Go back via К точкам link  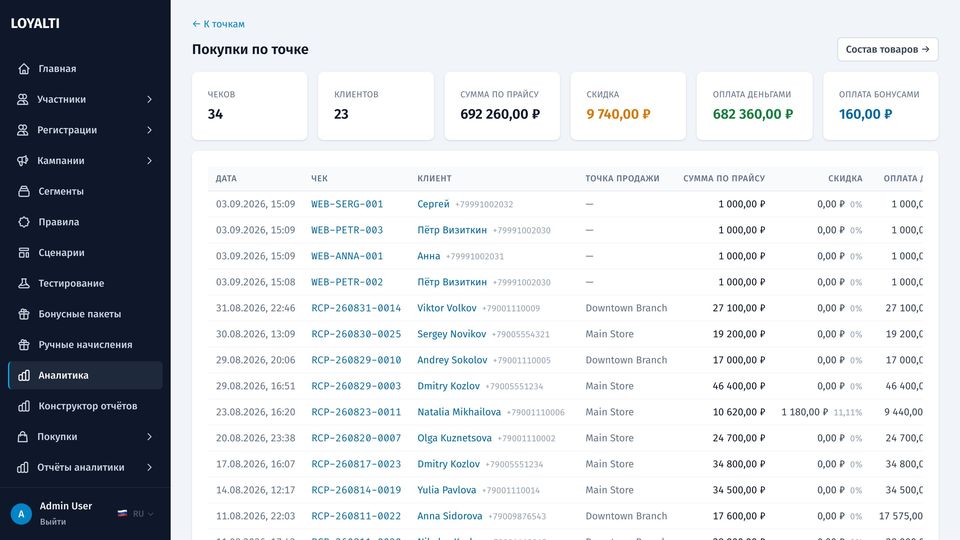point(219,24)
